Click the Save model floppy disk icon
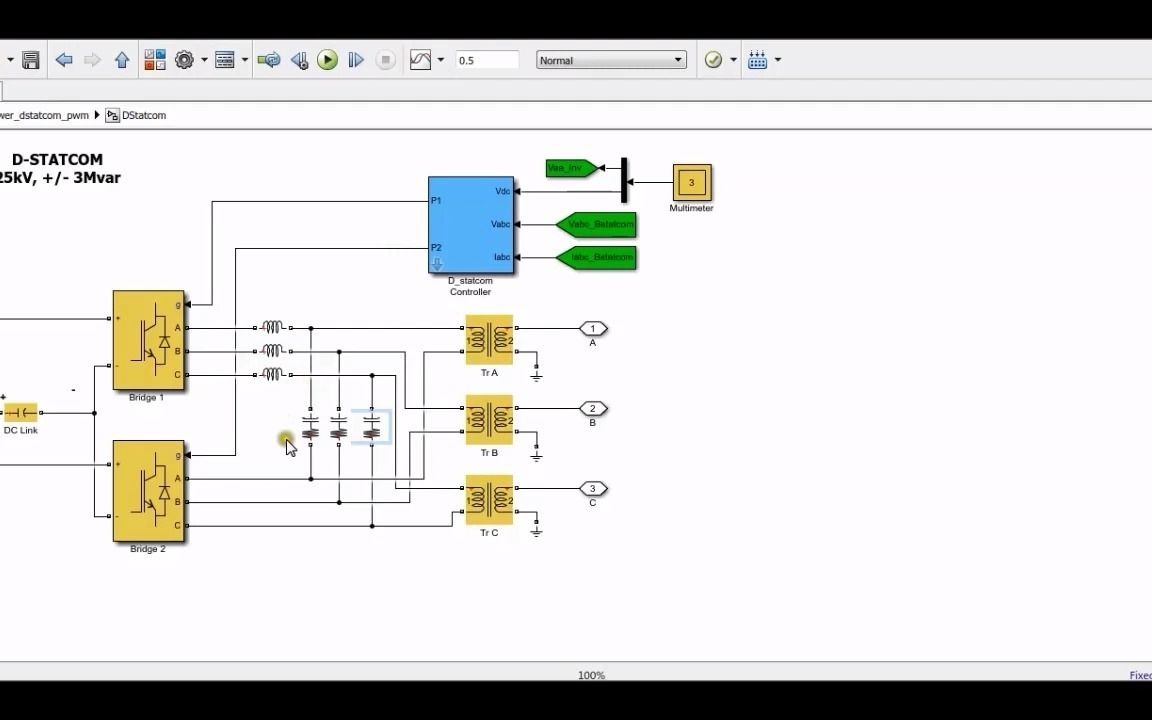This screenshot has height=720, width=1152. (30, 60)
